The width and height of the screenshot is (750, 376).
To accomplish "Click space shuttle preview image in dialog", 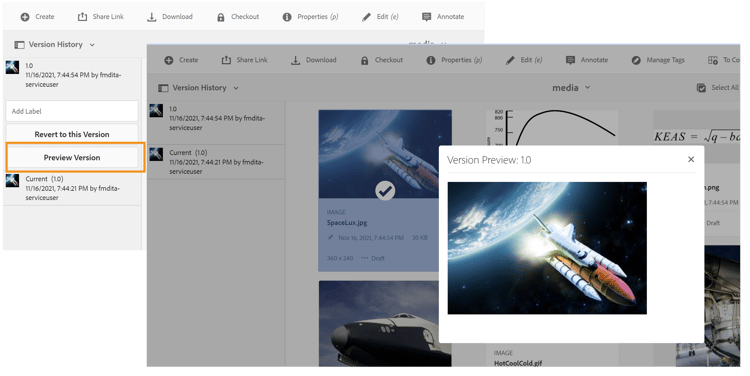I will [547, 248].
